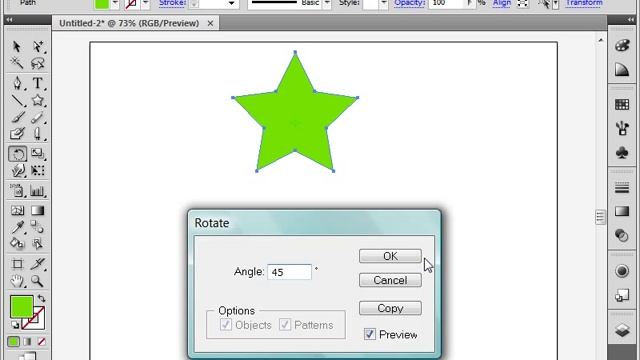The image size is (640, 360).
Task: Select the Line Segment tool
Action: click(x=17, y=100)
